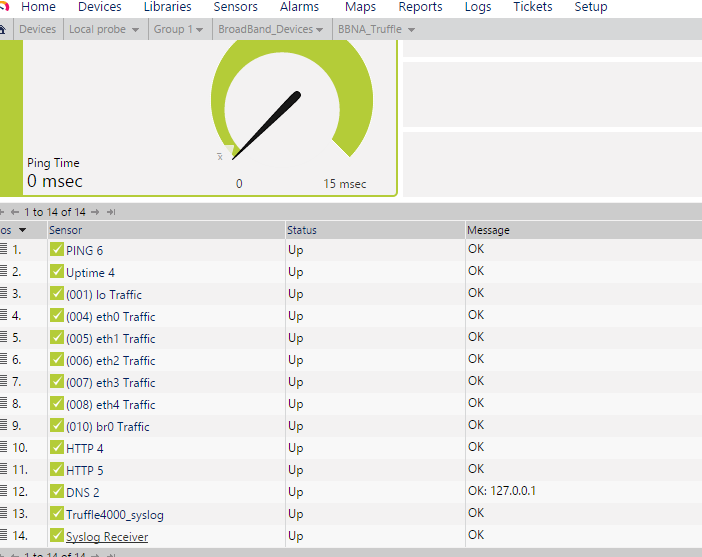Open the (010) br0 Traffic sensor
The width and height of the screenshot is (702, 557).
[107, 426]
